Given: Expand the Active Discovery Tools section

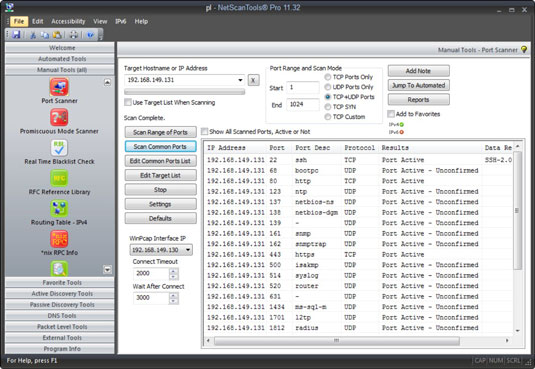Looking at the screenshot, I should [60, 293].
